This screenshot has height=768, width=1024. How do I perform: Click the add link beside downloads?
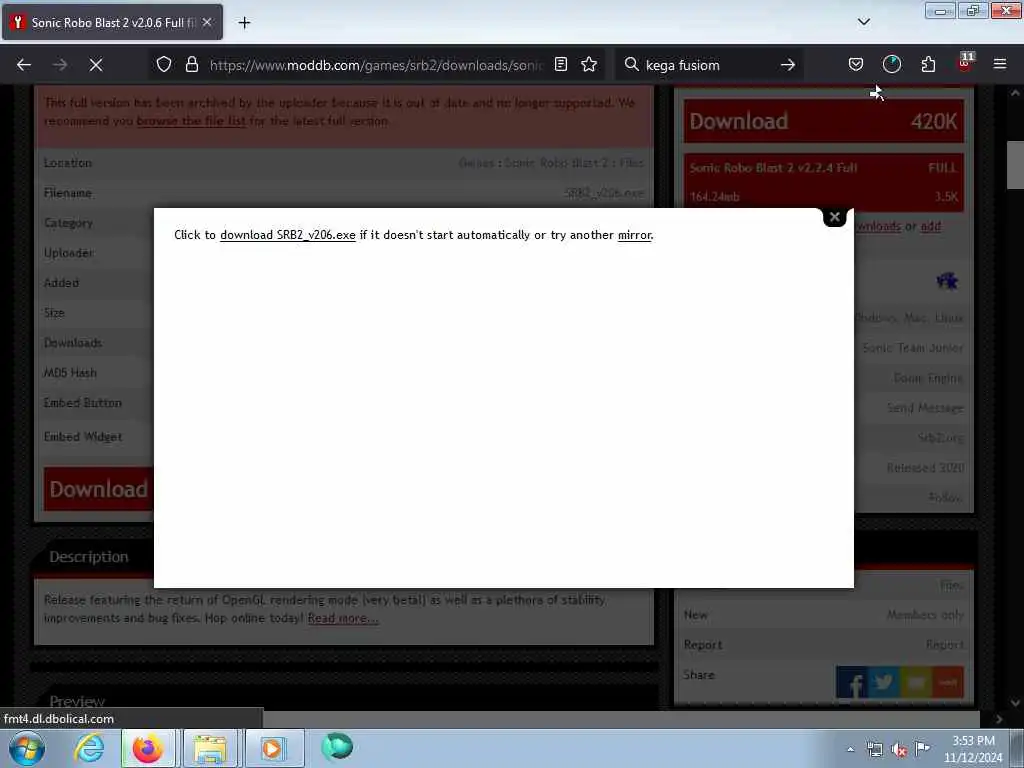coord(931,227)
